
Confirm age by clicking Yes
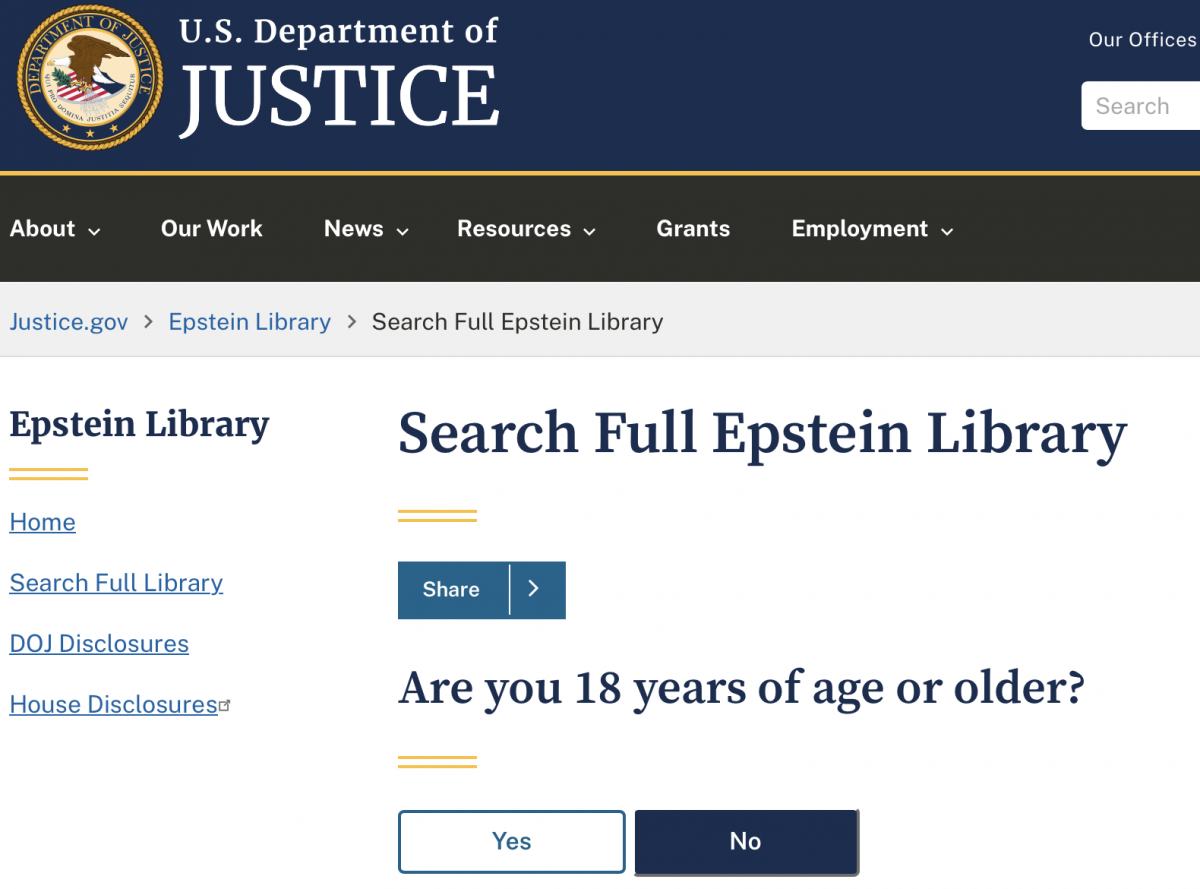click(511, 842)
